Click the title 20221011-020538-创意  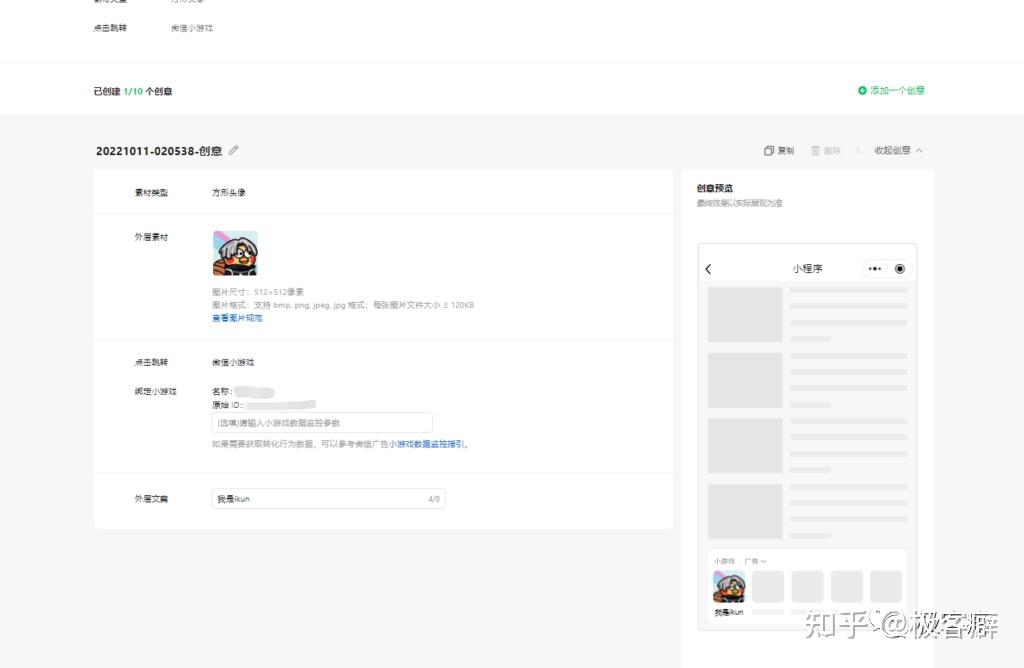click(159, 151)
